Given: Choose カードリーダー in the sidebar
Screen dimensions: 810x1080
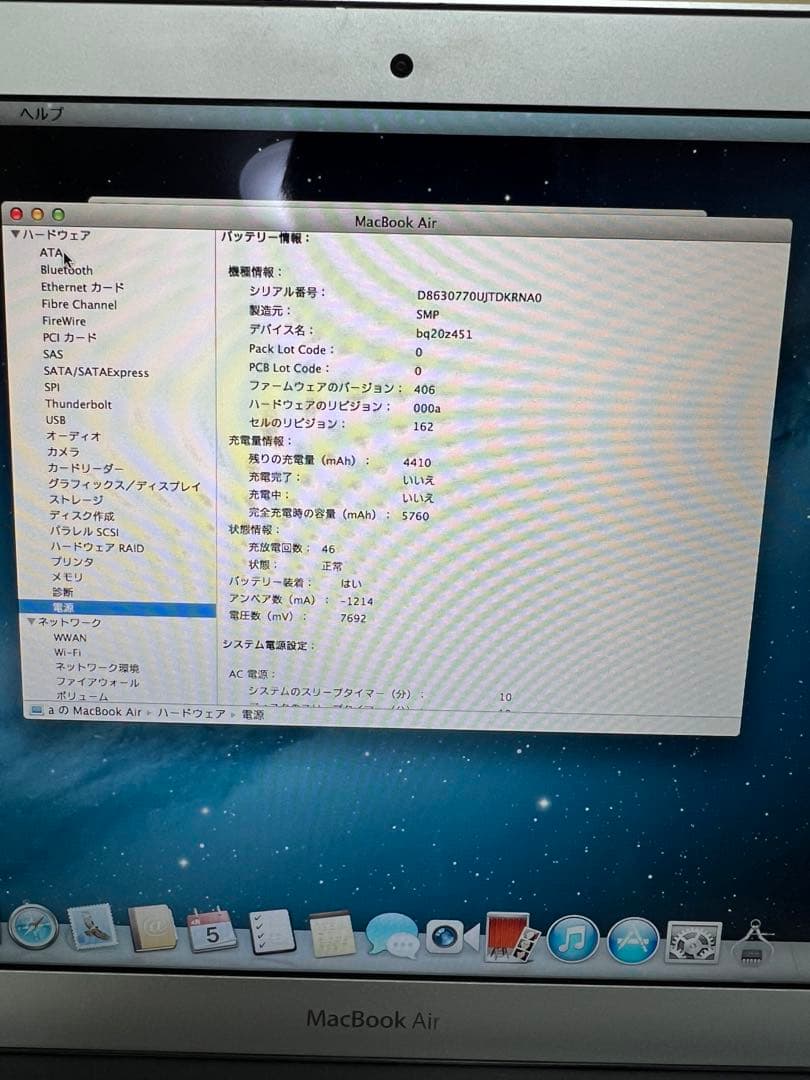Looking at the screenshot, I should click(85, 468).
